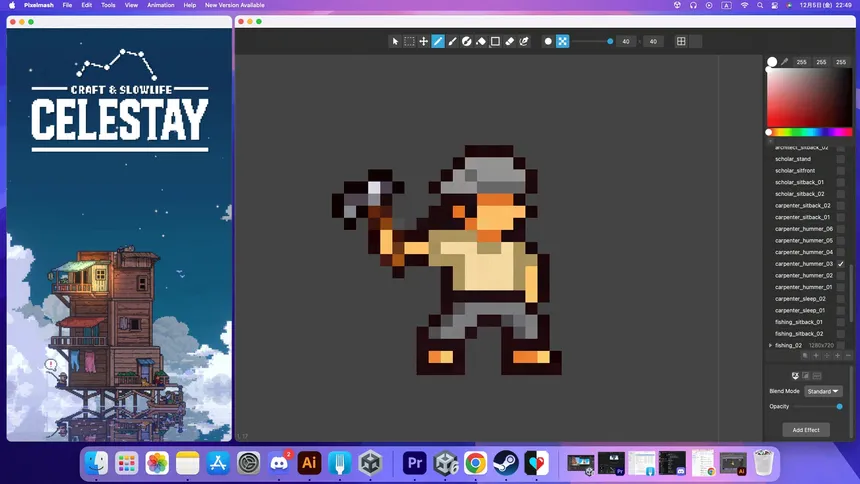Toggle visibility of carpenter_hummer_03 layer

coord(840,264)
